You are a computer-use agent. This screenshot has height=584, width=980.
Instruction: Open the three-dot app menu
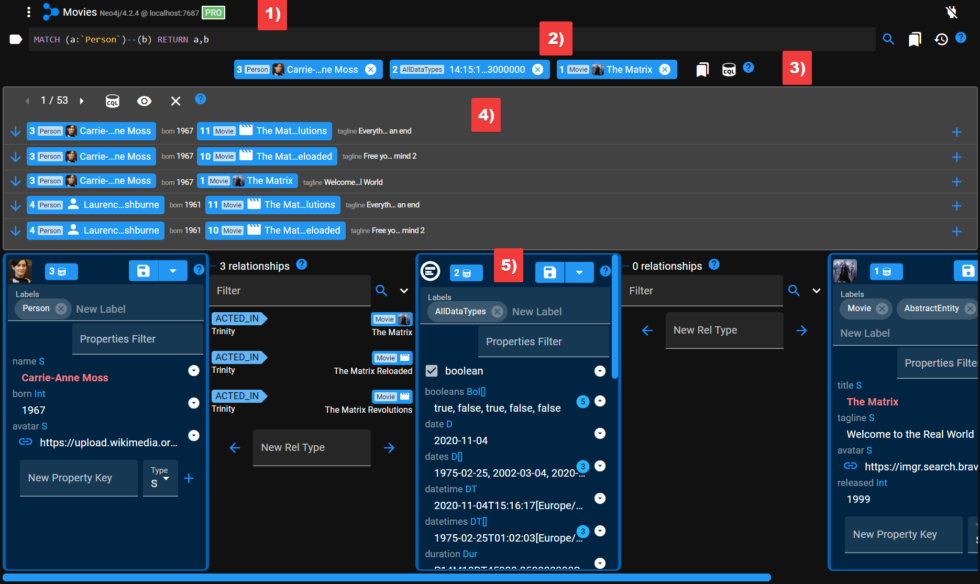28,12
